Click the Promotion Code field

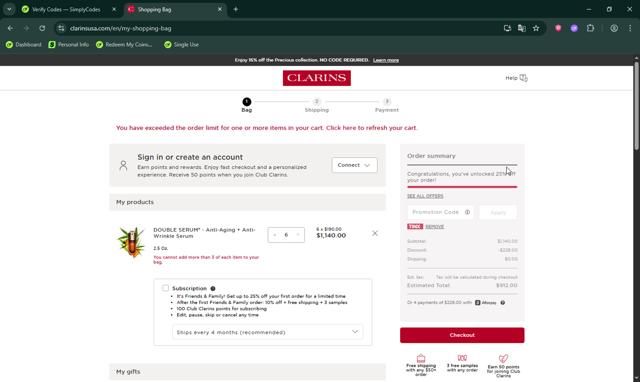(x=440, y=212)
